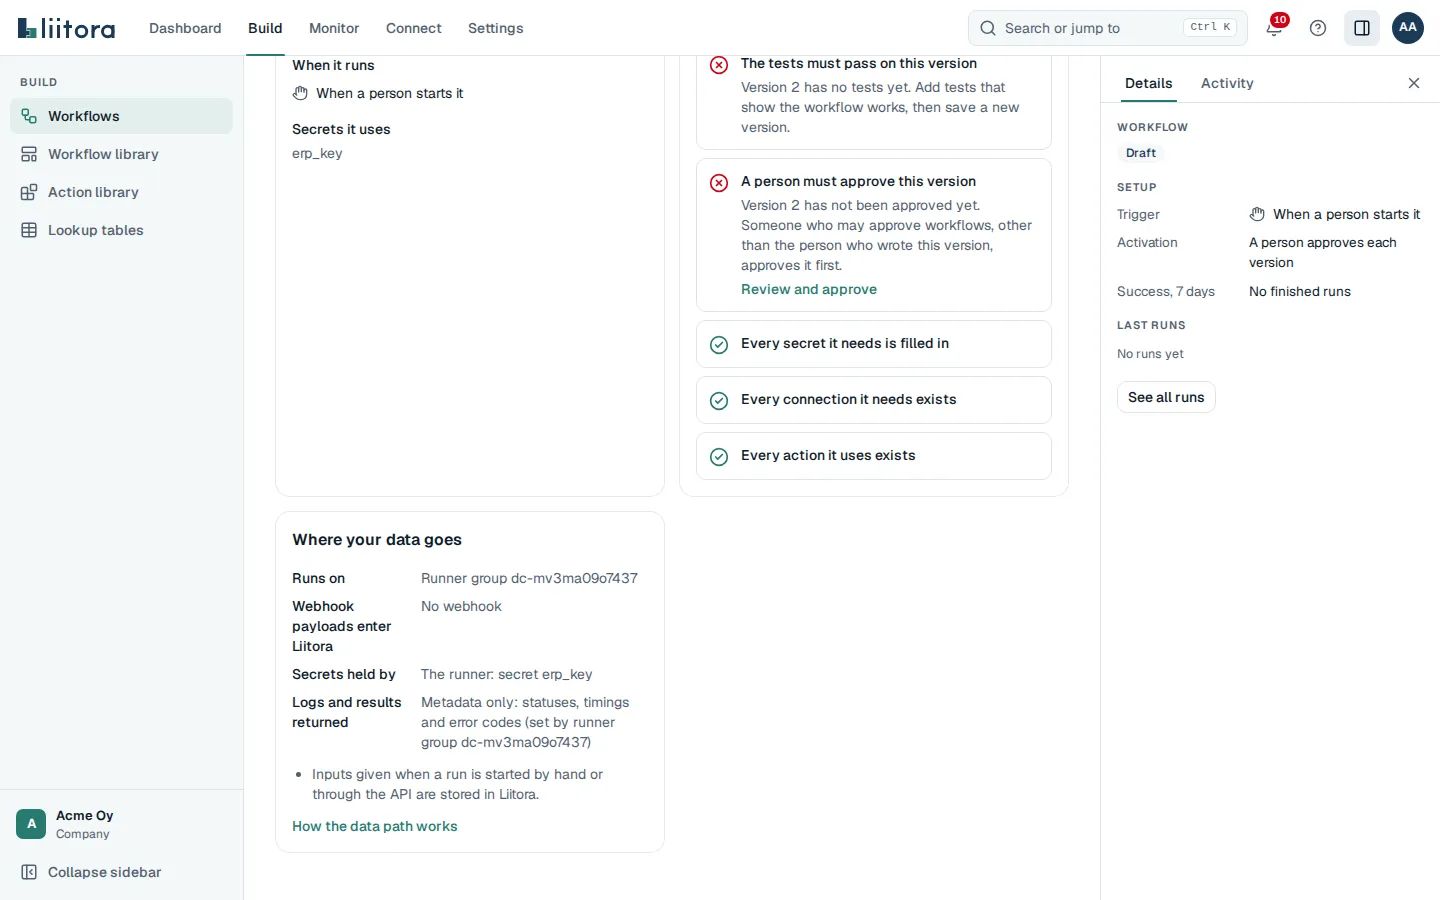The width and height of the screenshot is (1440, 900).
Task: Click the Runner group dc-mv3ma09o7437 value
Action: tap(529, 578)
